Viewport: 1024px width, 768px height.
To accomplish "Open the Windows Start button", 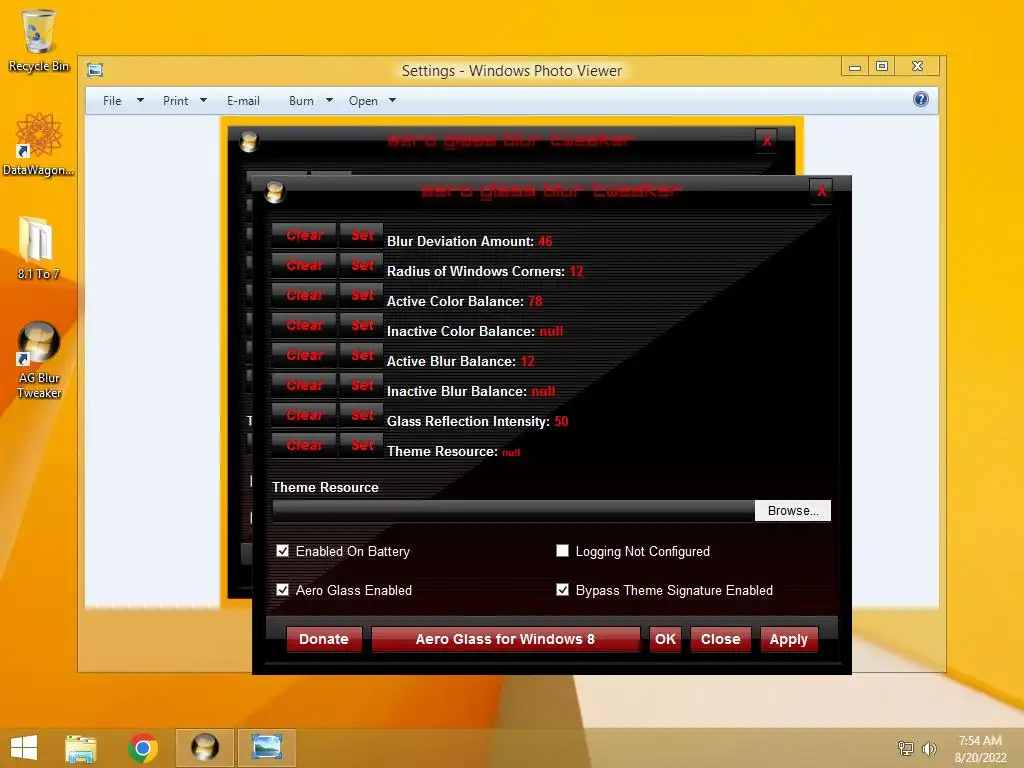I will (x=24, y=747).
